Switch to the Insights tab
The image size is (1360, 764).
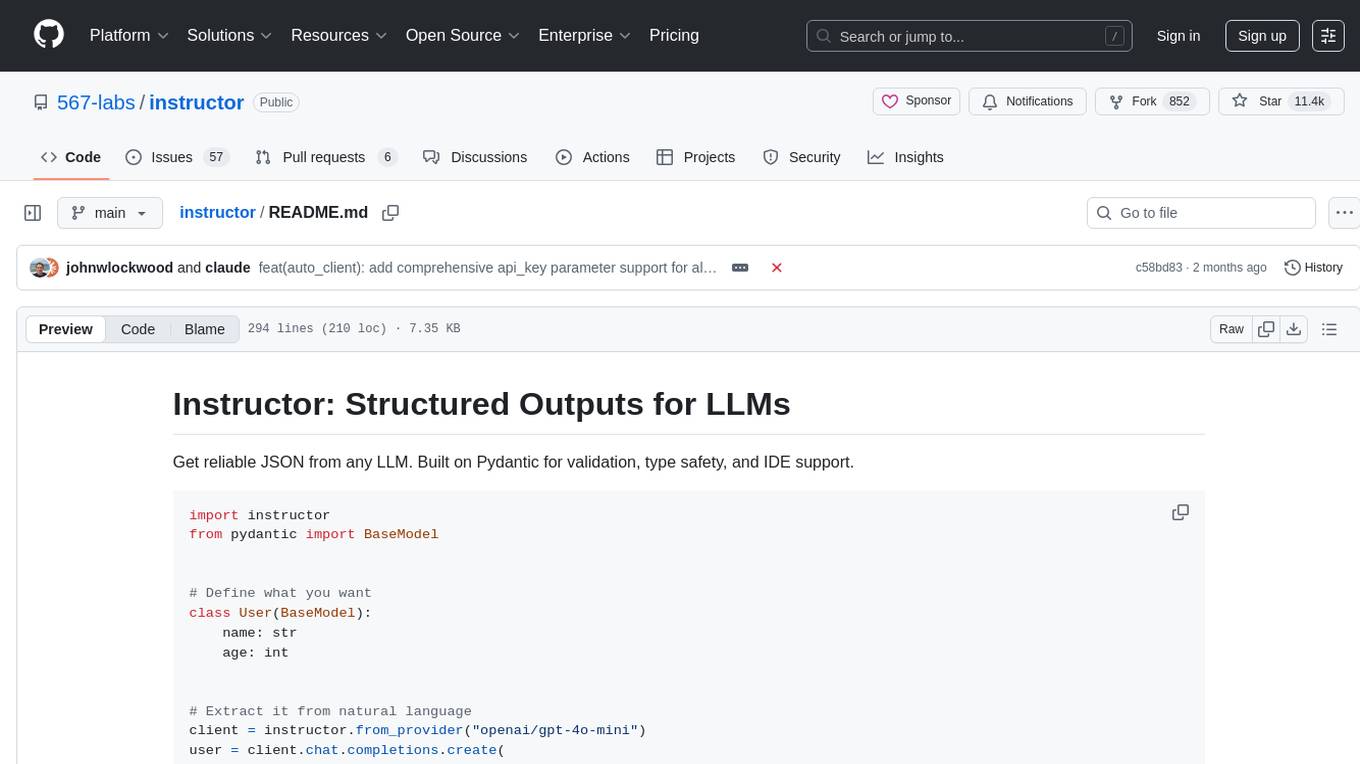pyautogui.click(x=905, y=157)
